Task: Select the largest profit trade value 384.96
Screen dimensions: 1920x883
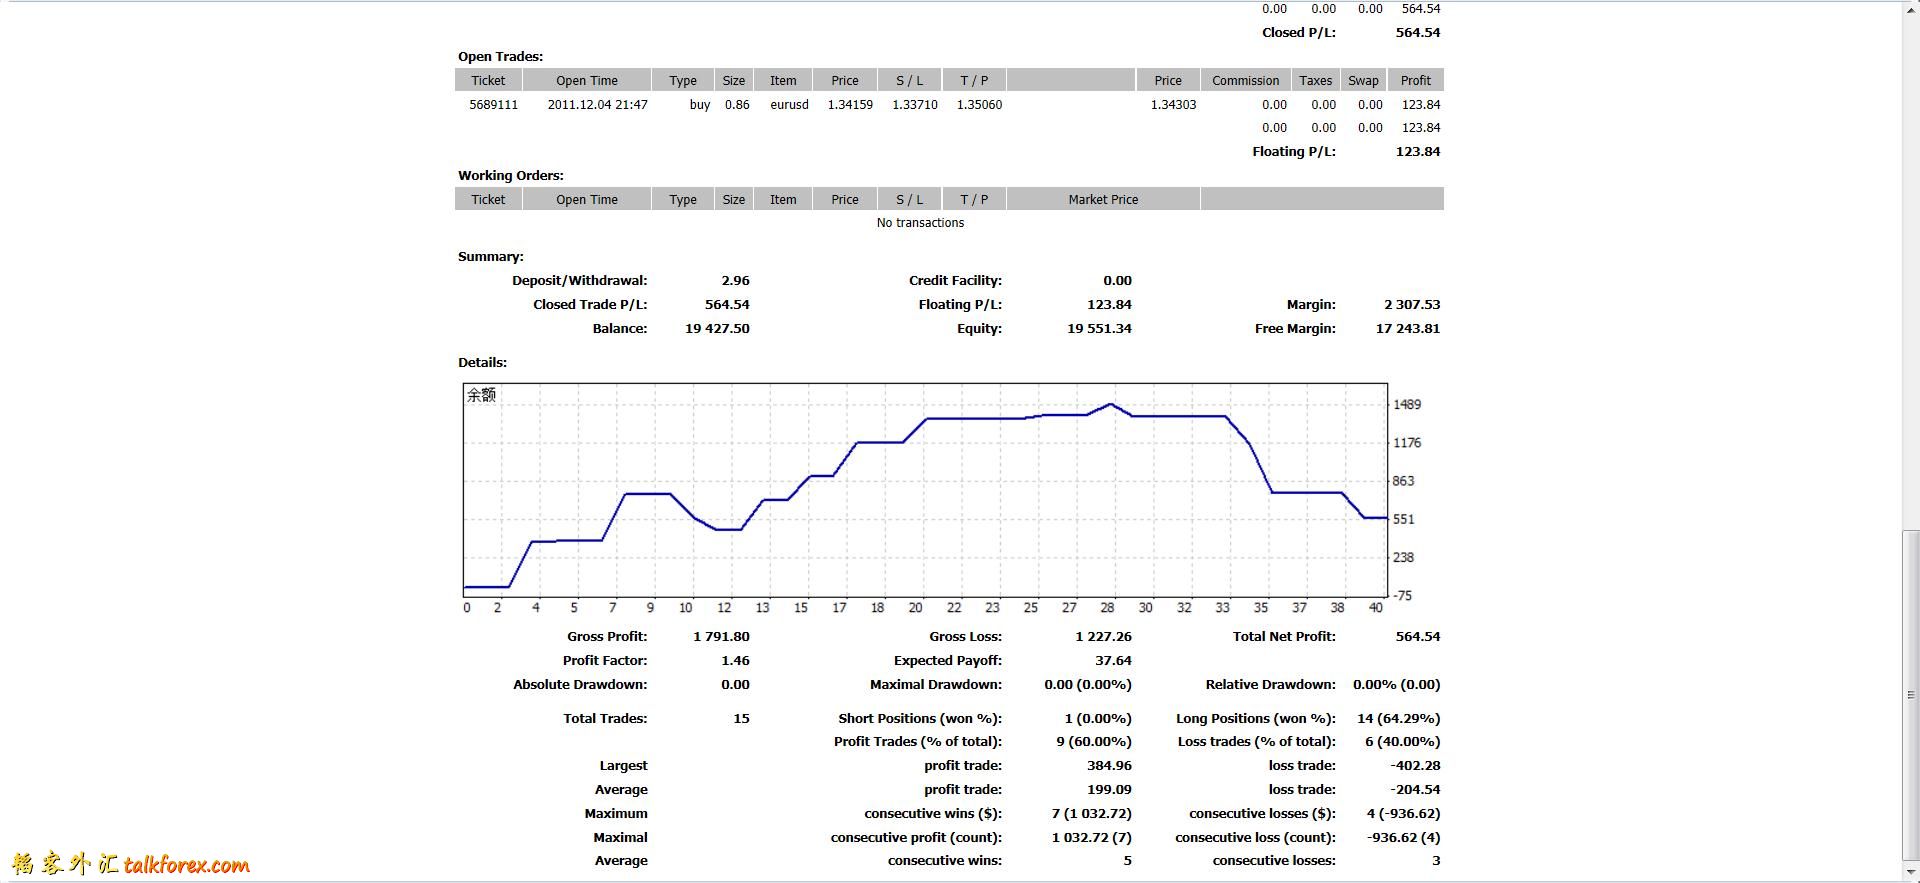Action: [1109, 765]
